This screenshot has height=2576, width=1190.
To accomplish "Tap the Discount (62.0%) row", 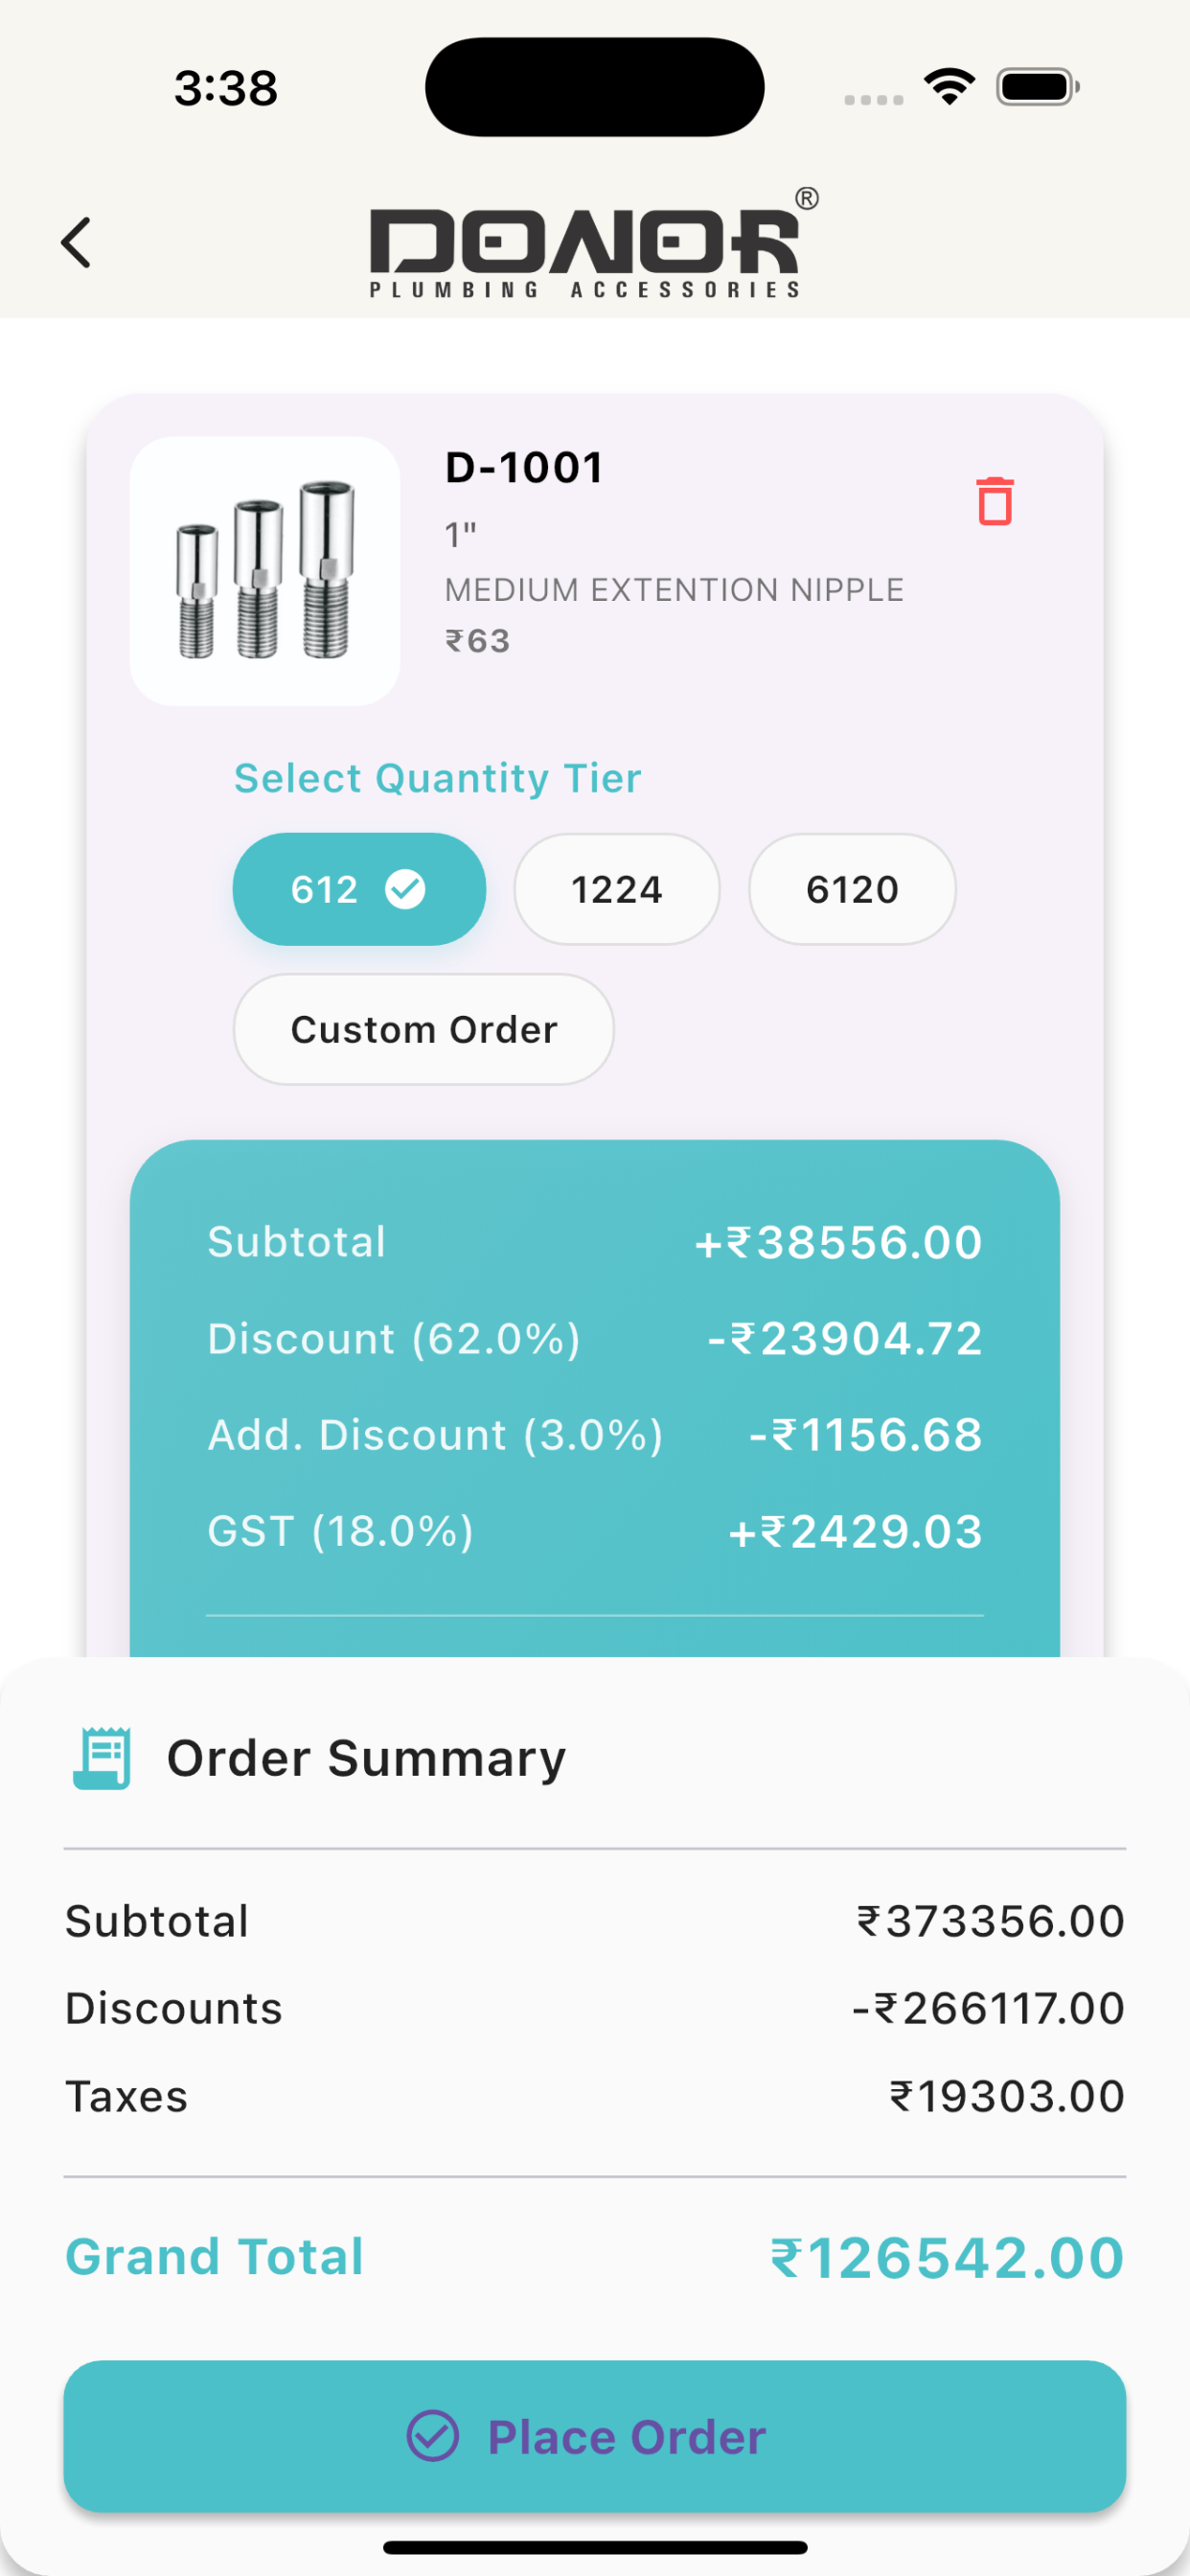I will [x=595, y=1338].
